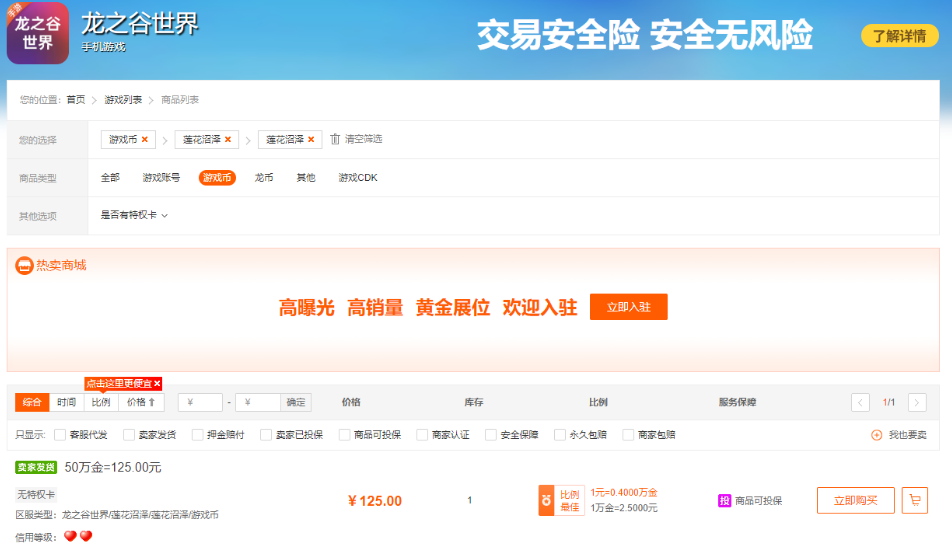Check the 卖家发货 filter box
Screen dimensions: 952x548
click(x=129, y=435)
